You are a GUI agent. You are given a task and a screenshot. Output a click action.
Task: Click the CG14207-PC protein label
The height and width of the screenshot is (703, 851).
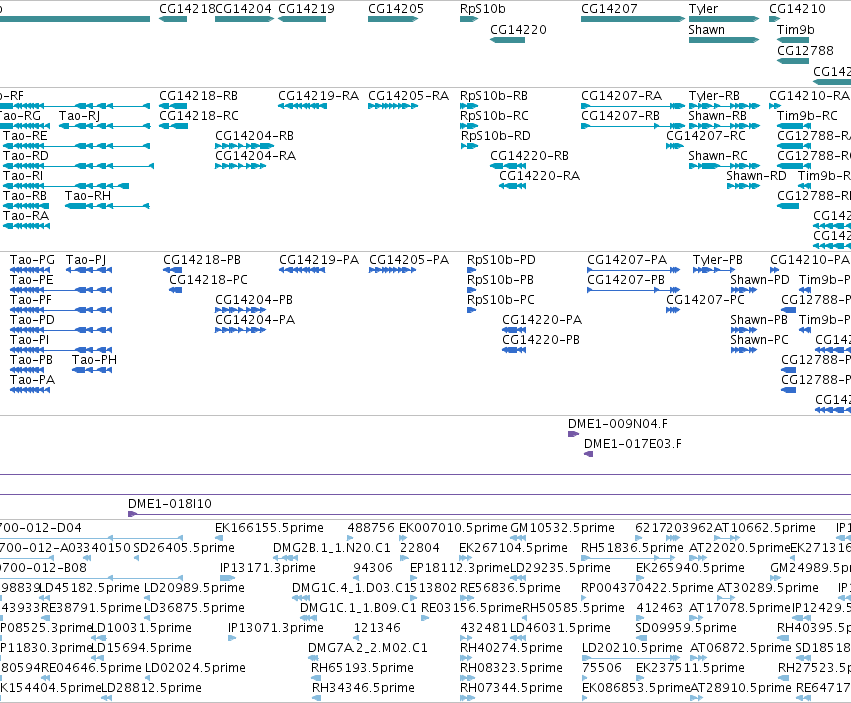coord(705,300)
